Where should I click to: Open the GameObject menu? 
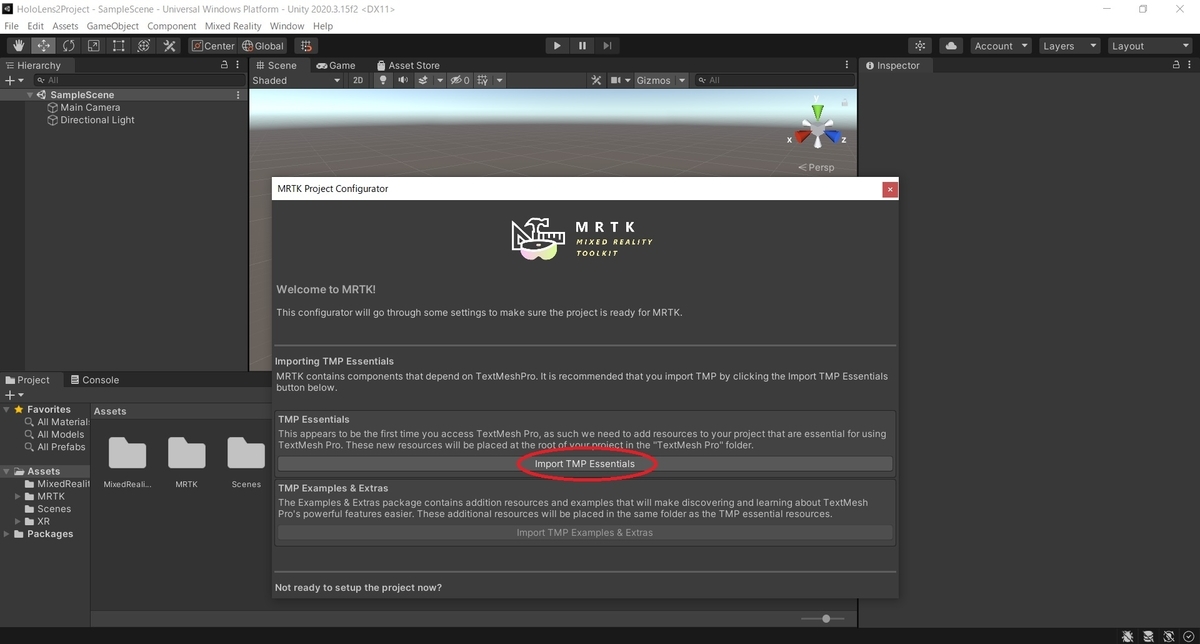pyautogui.click(x=113, y=26)
